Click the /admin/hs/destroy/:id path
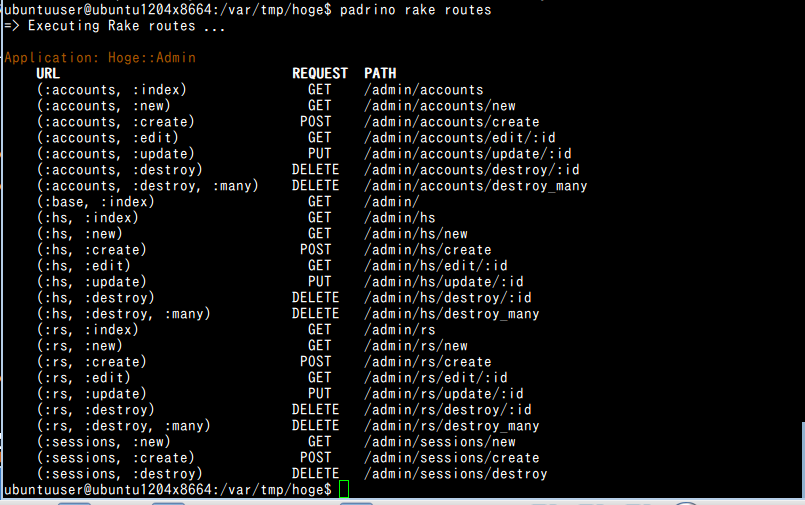This screenshot has width=805, height=505. coord(448,297)
